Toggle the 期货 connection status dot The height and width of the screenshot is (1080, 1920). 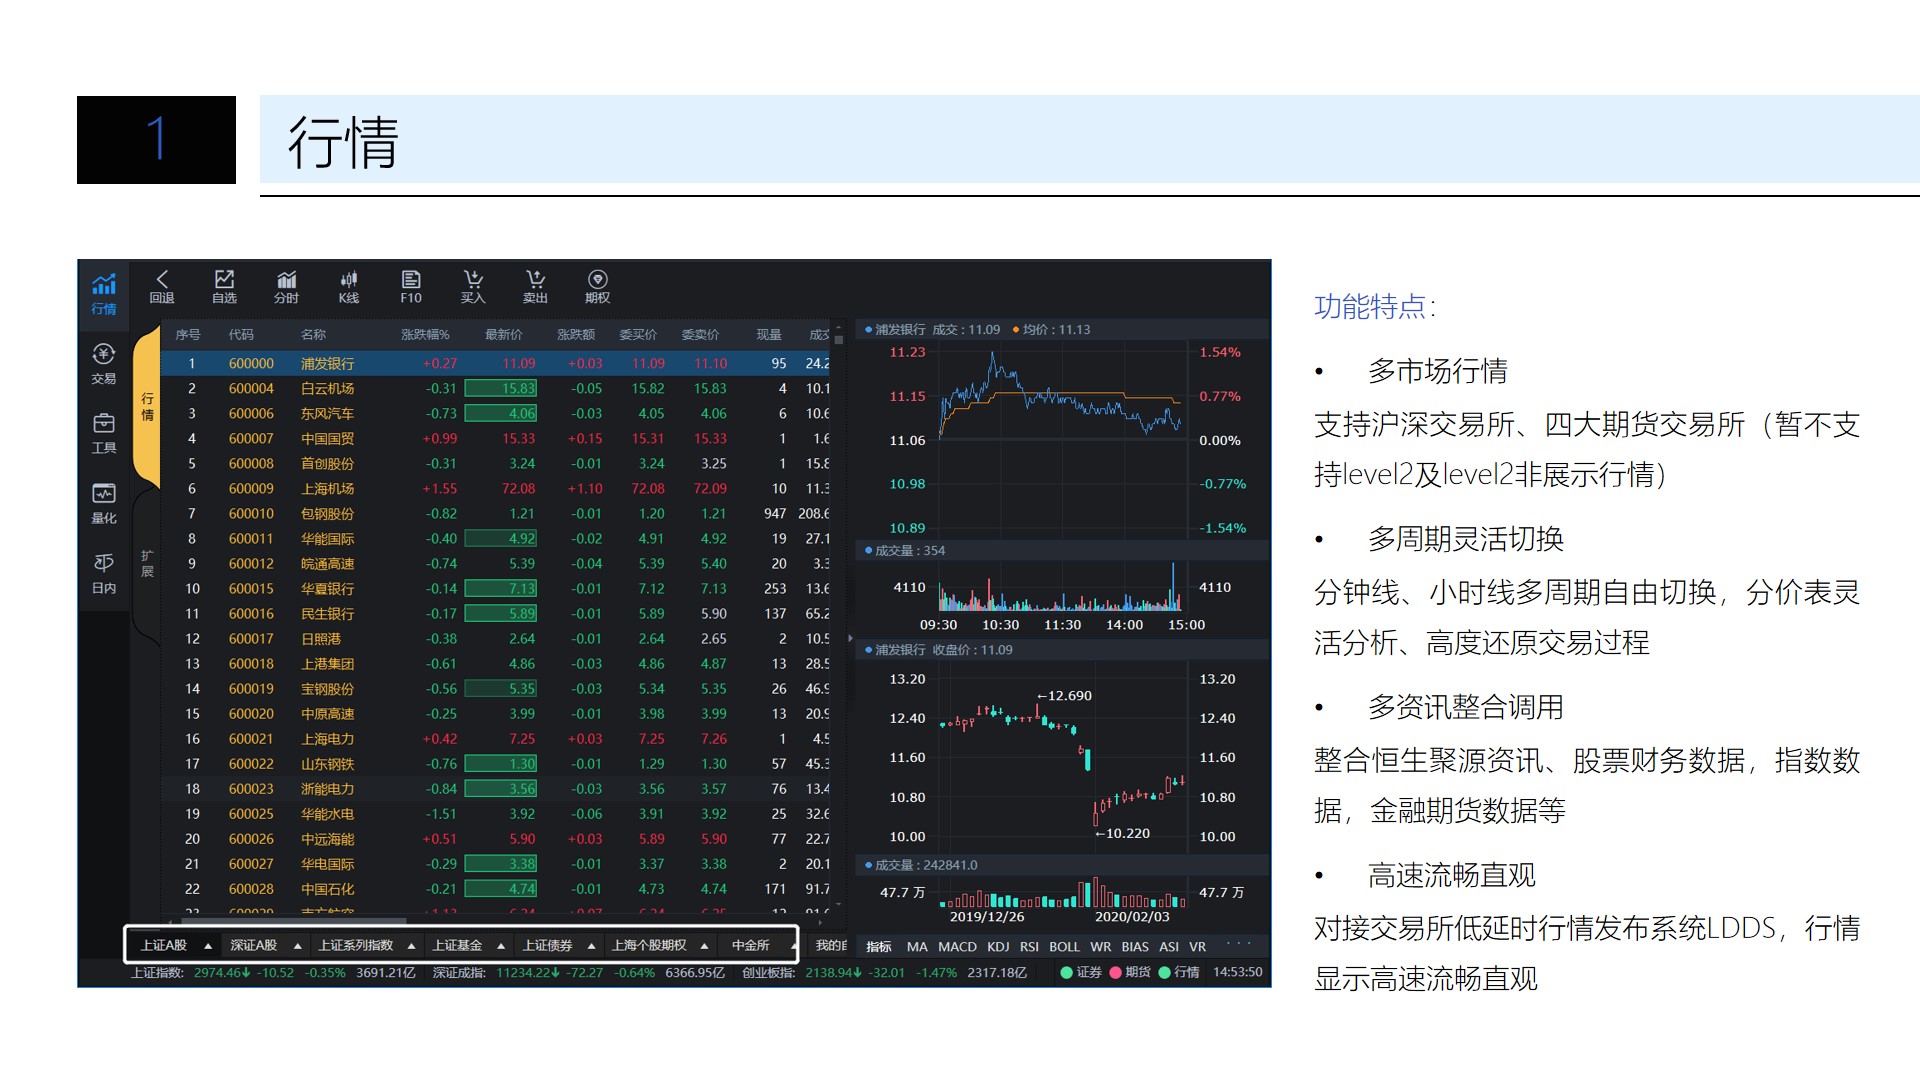pos(1117,971)
